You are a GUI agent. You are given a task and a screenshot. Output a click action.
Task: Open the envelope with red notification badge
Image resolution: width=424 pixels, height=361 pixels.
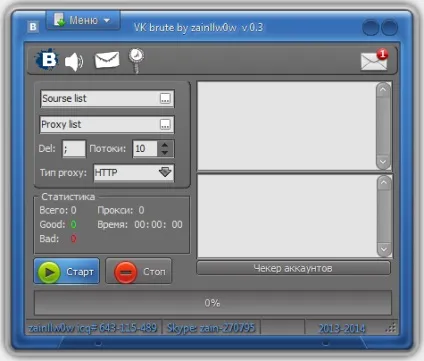pos(374,60)
